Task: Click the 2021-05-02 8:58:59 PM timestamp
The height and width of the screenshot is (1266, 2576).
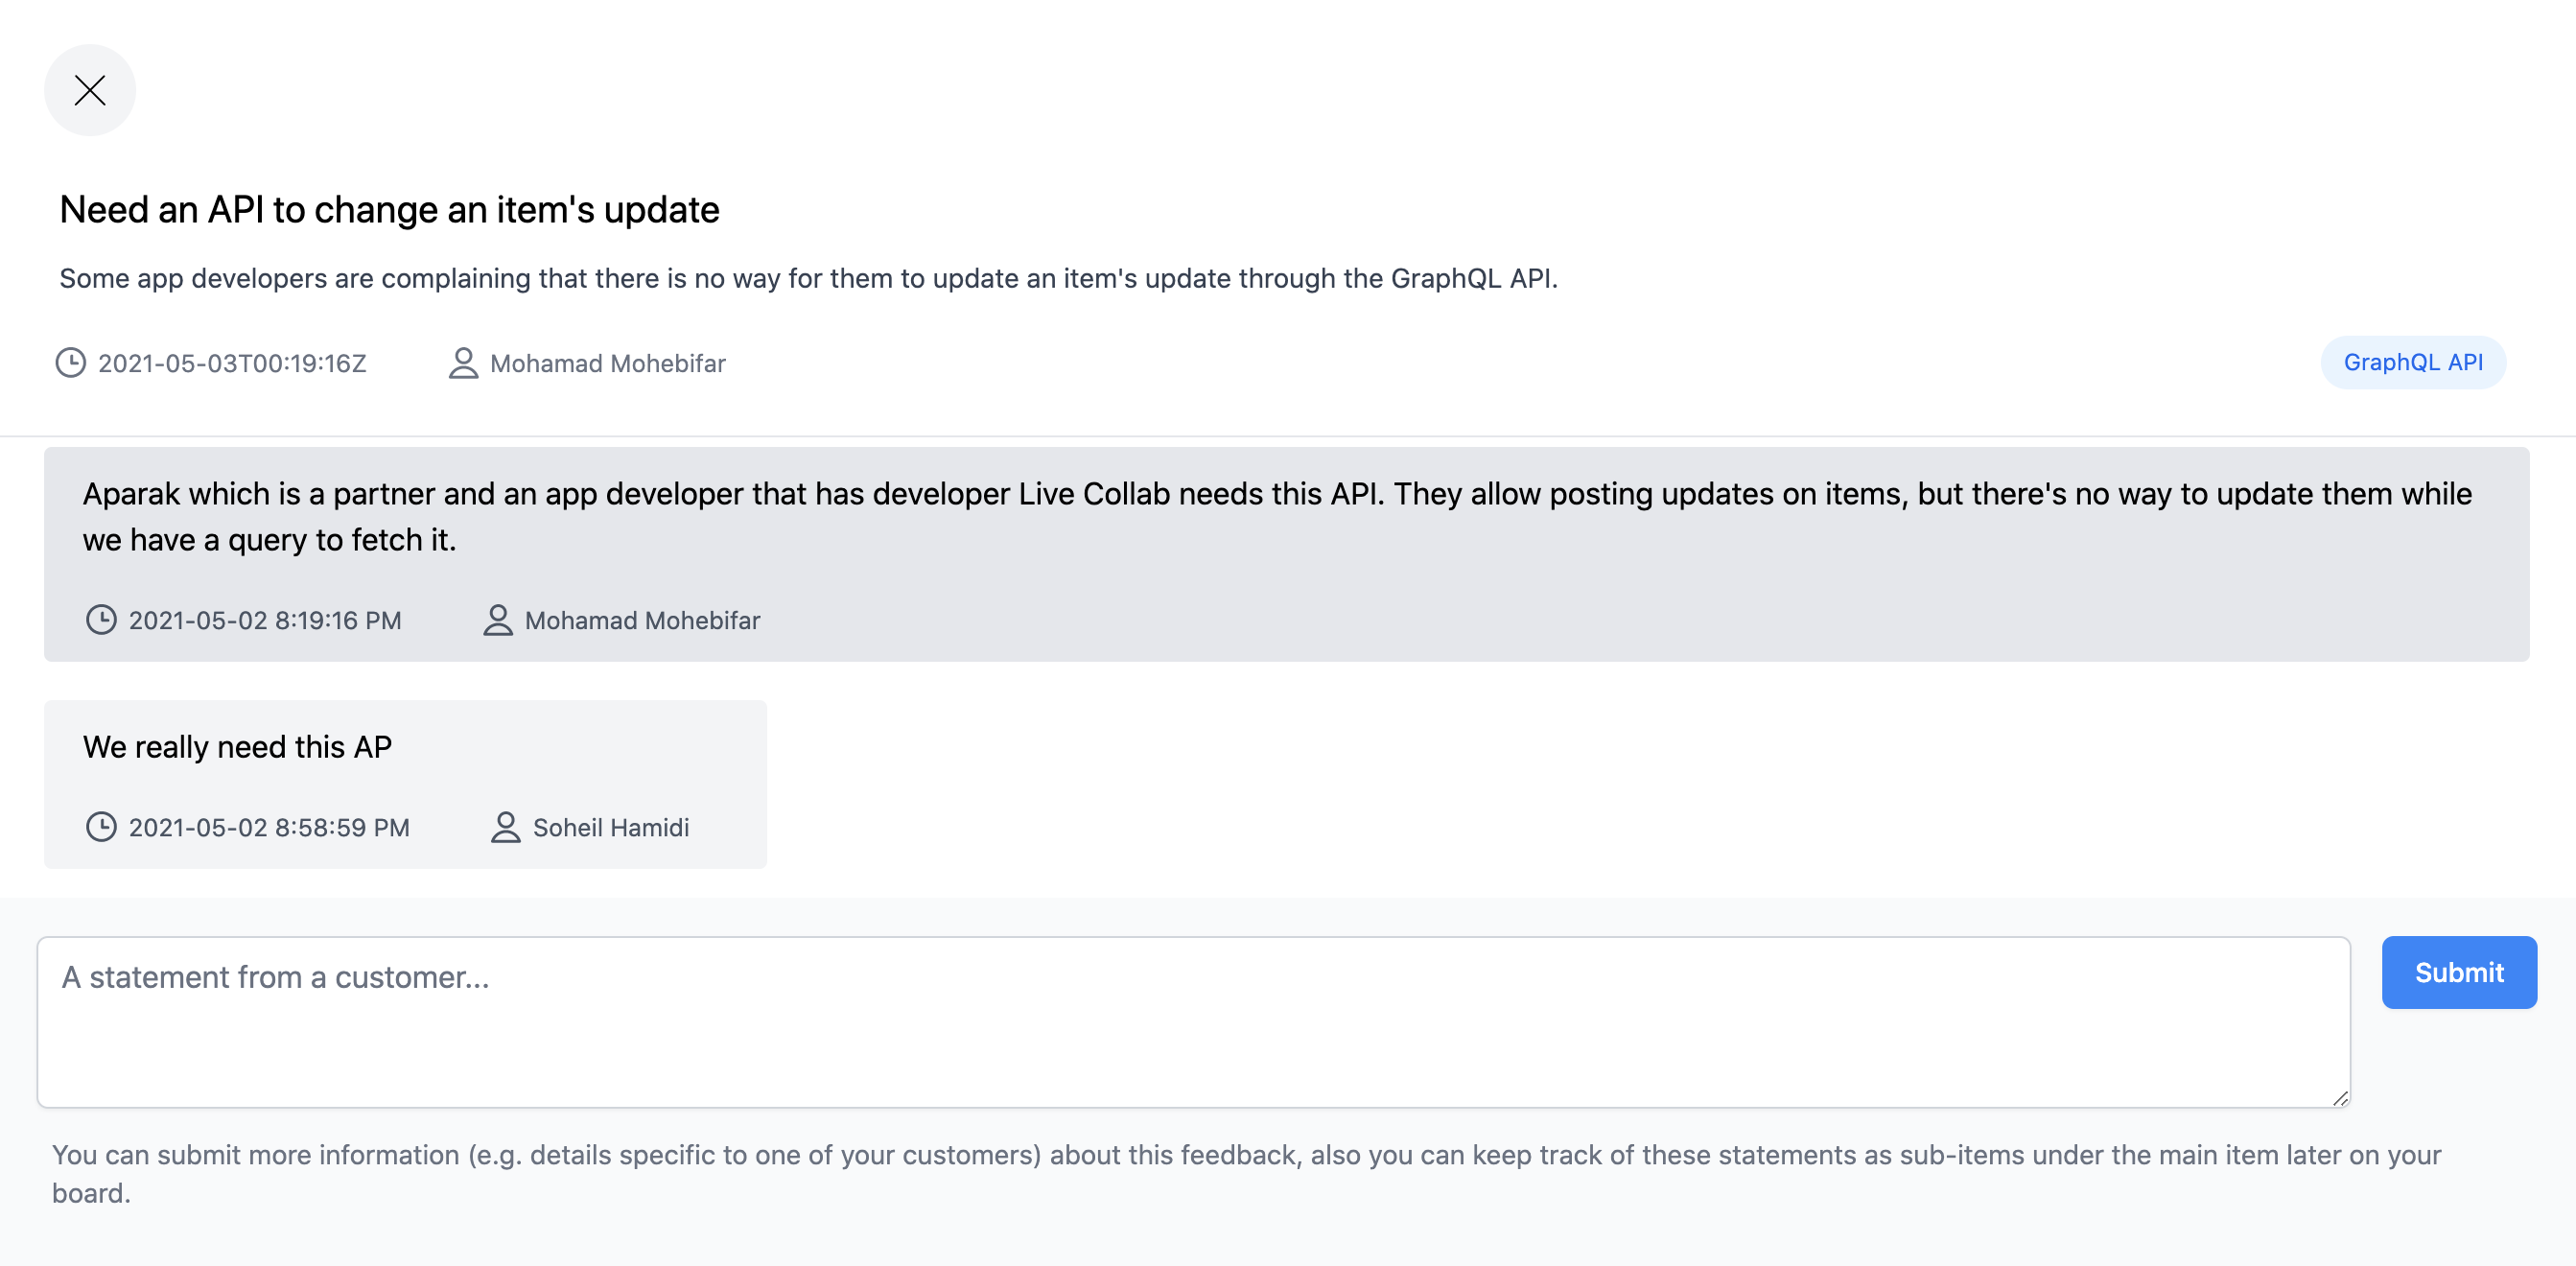Action: point(269,828)
